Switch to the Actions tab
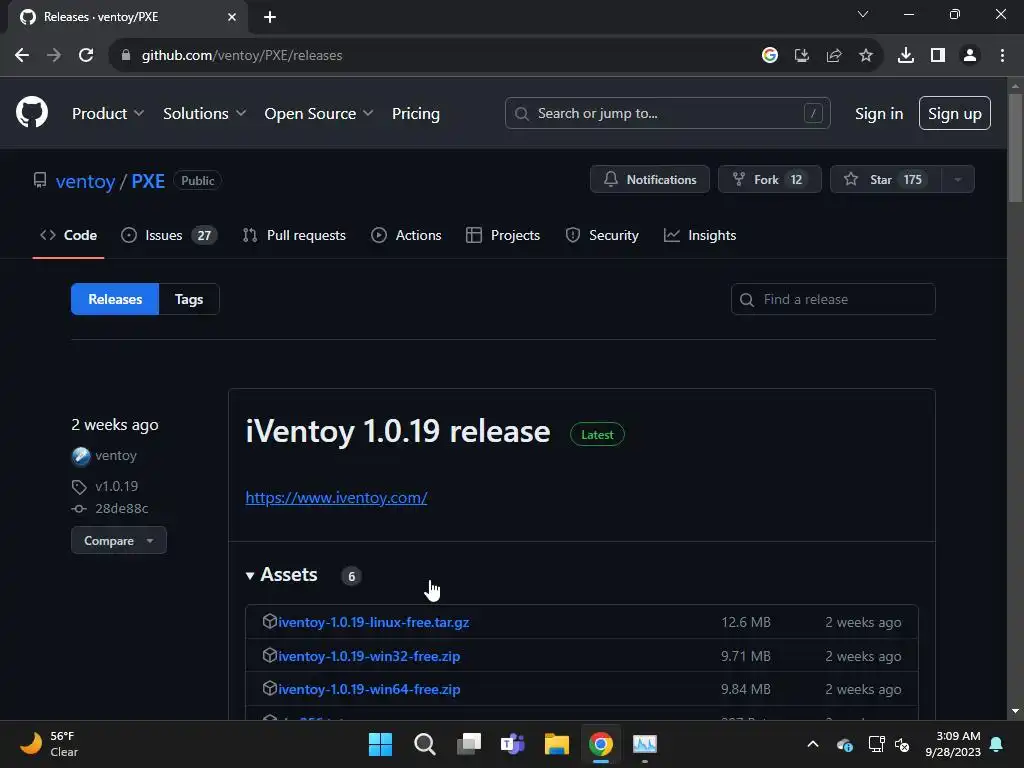This screenshot has width=1024, height=768. (x=406, y=235)
